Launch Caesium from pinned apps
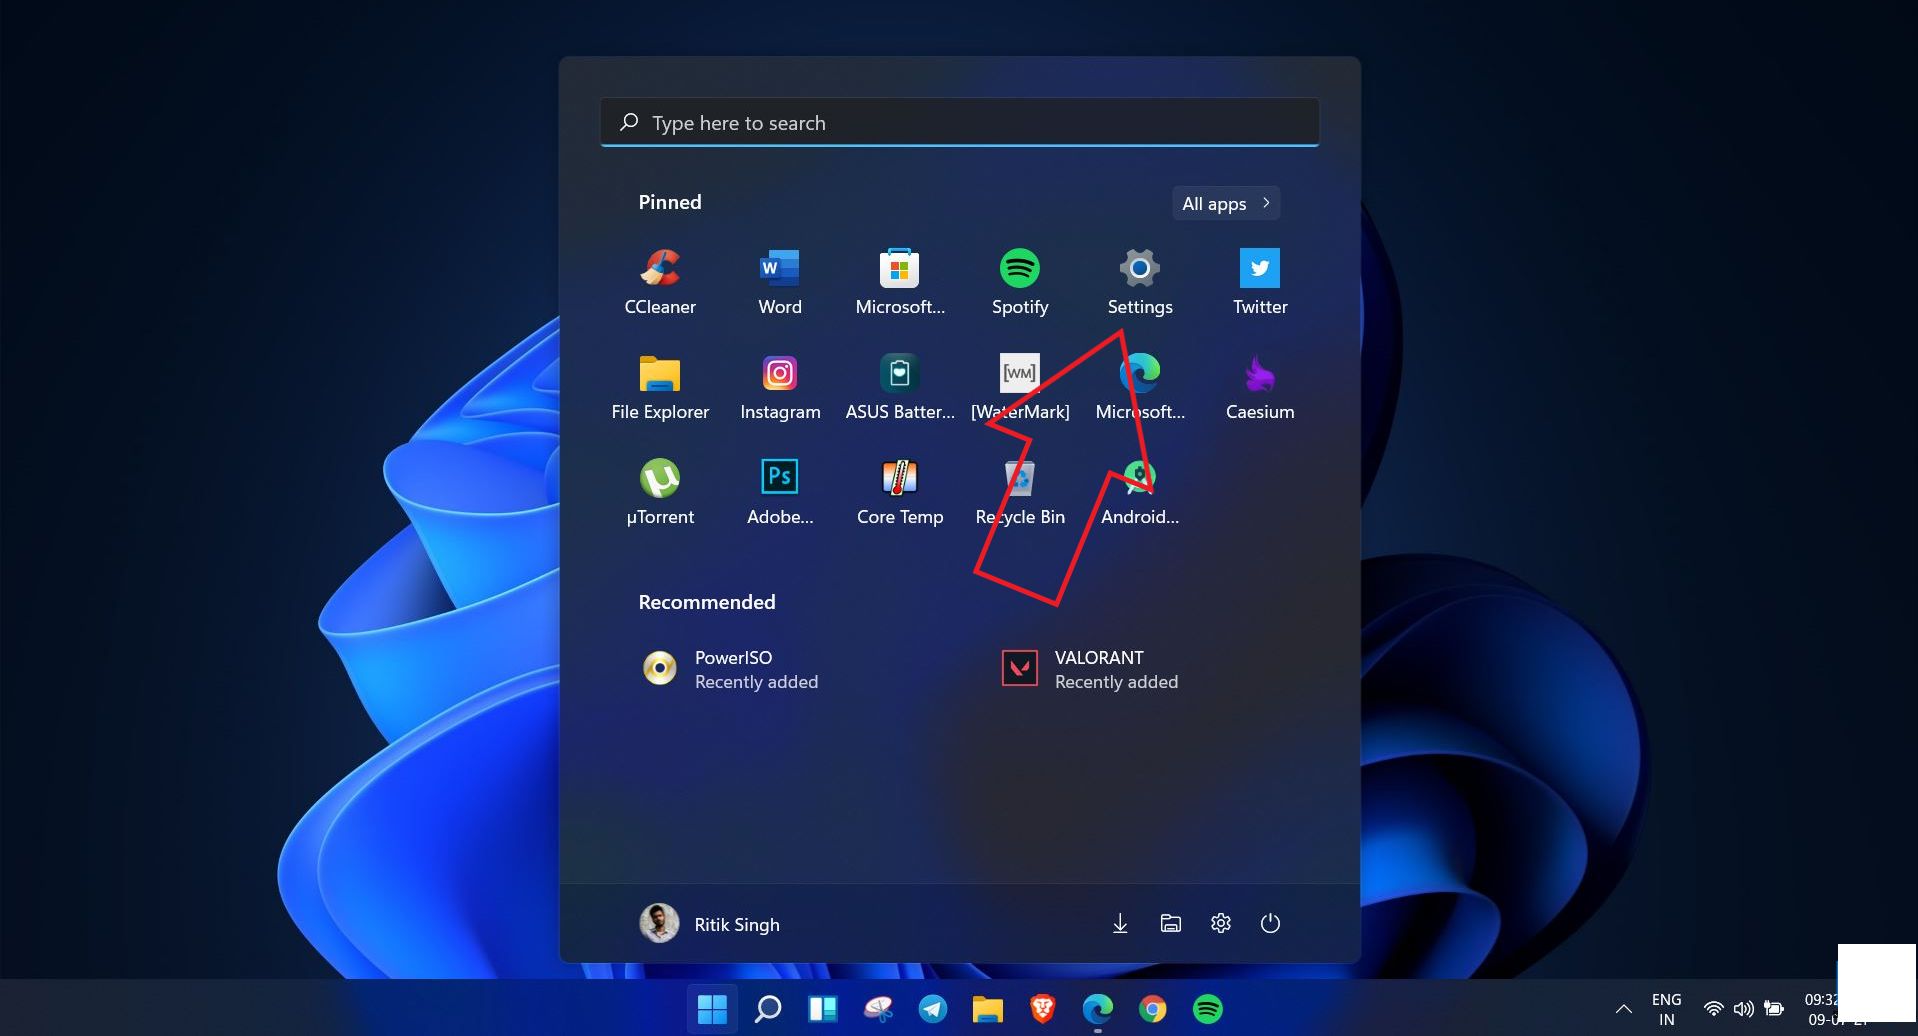The image size is (1918, 1036). [x=1260, y=388]
